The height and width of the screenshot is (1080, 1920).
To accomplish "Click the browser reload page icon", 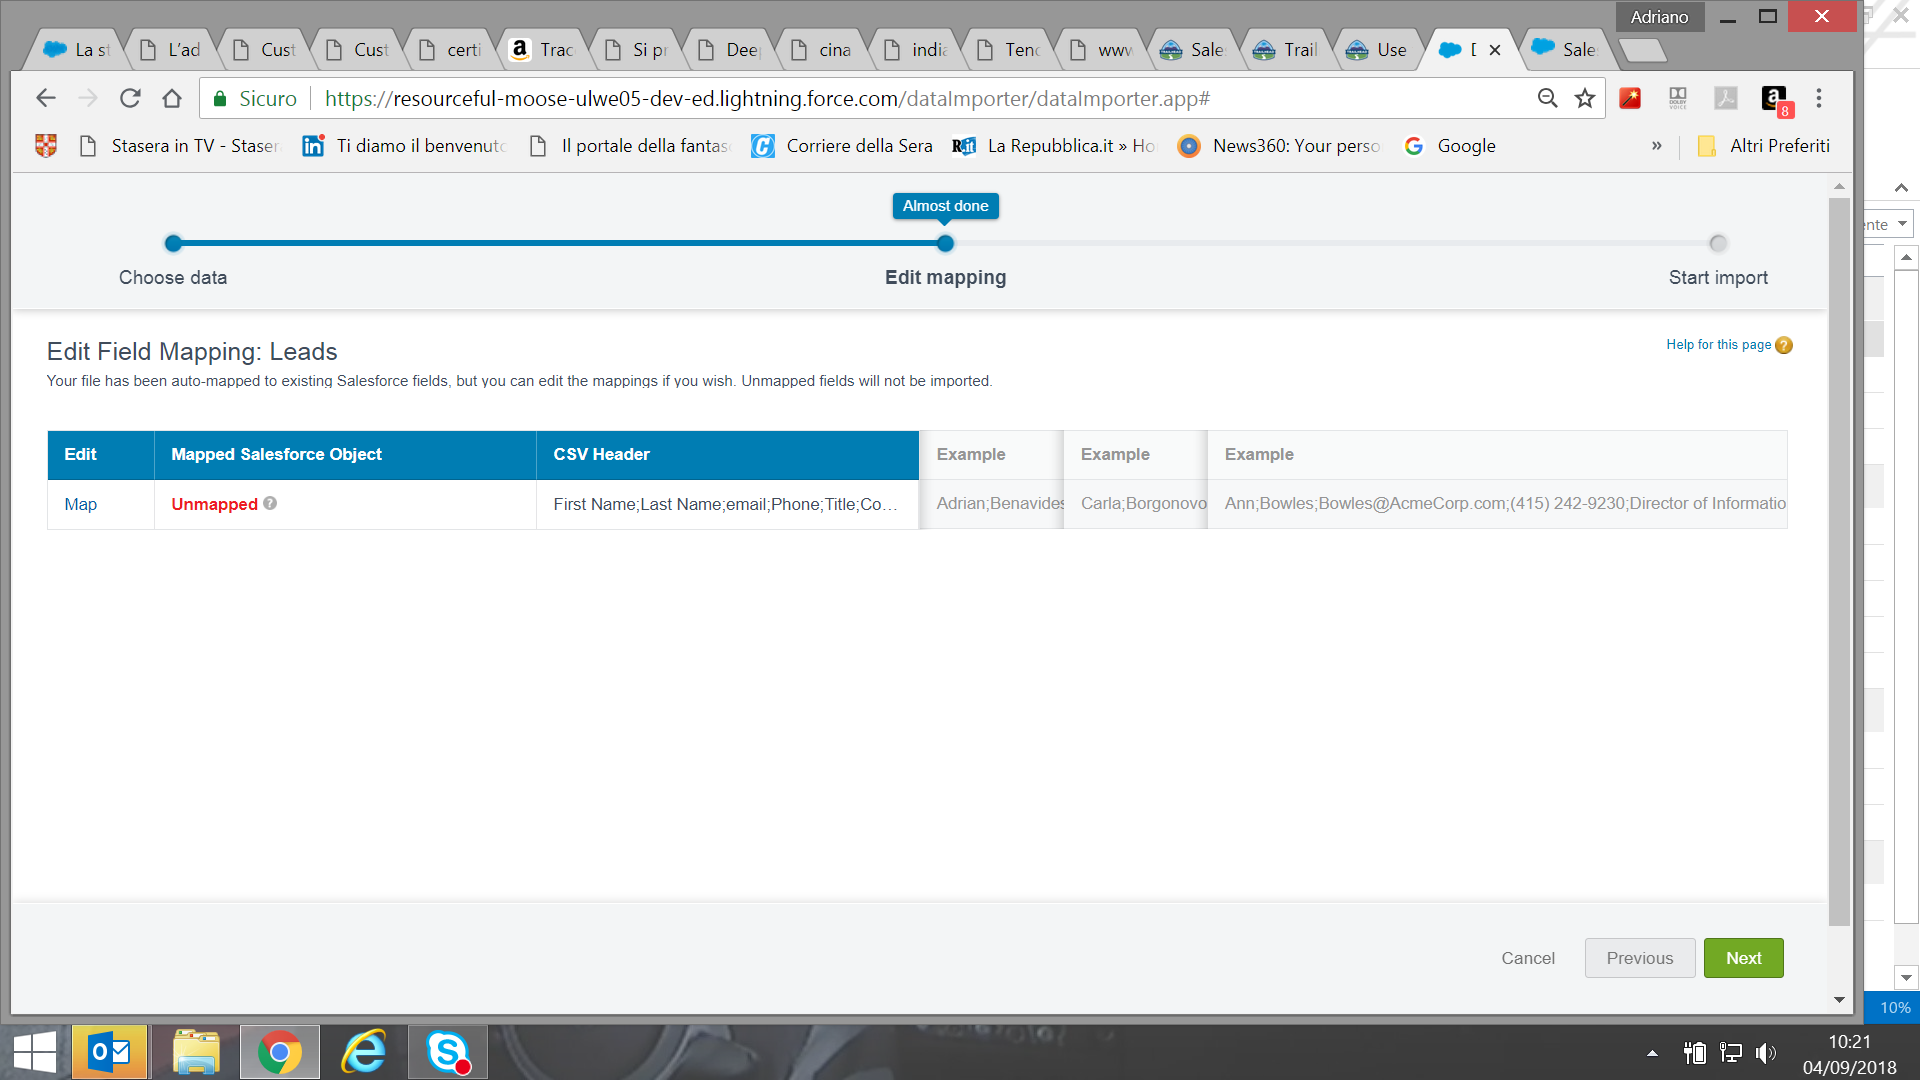I will click(x=130, y=98).
